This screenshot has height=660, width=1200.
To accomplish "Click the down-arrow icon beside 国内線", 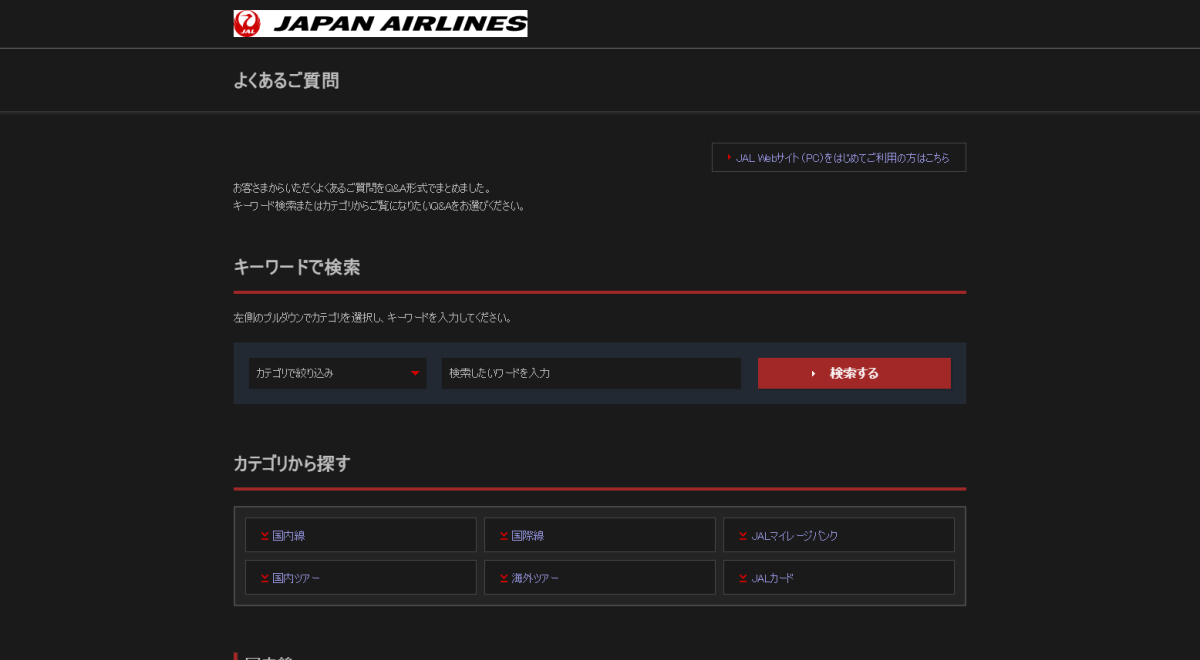I will [265, 536].
